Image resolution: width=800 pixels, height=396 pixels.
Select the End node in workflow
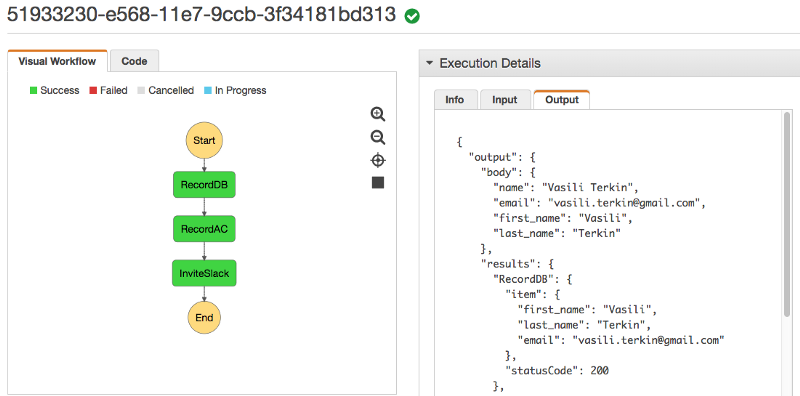[204, 317]
